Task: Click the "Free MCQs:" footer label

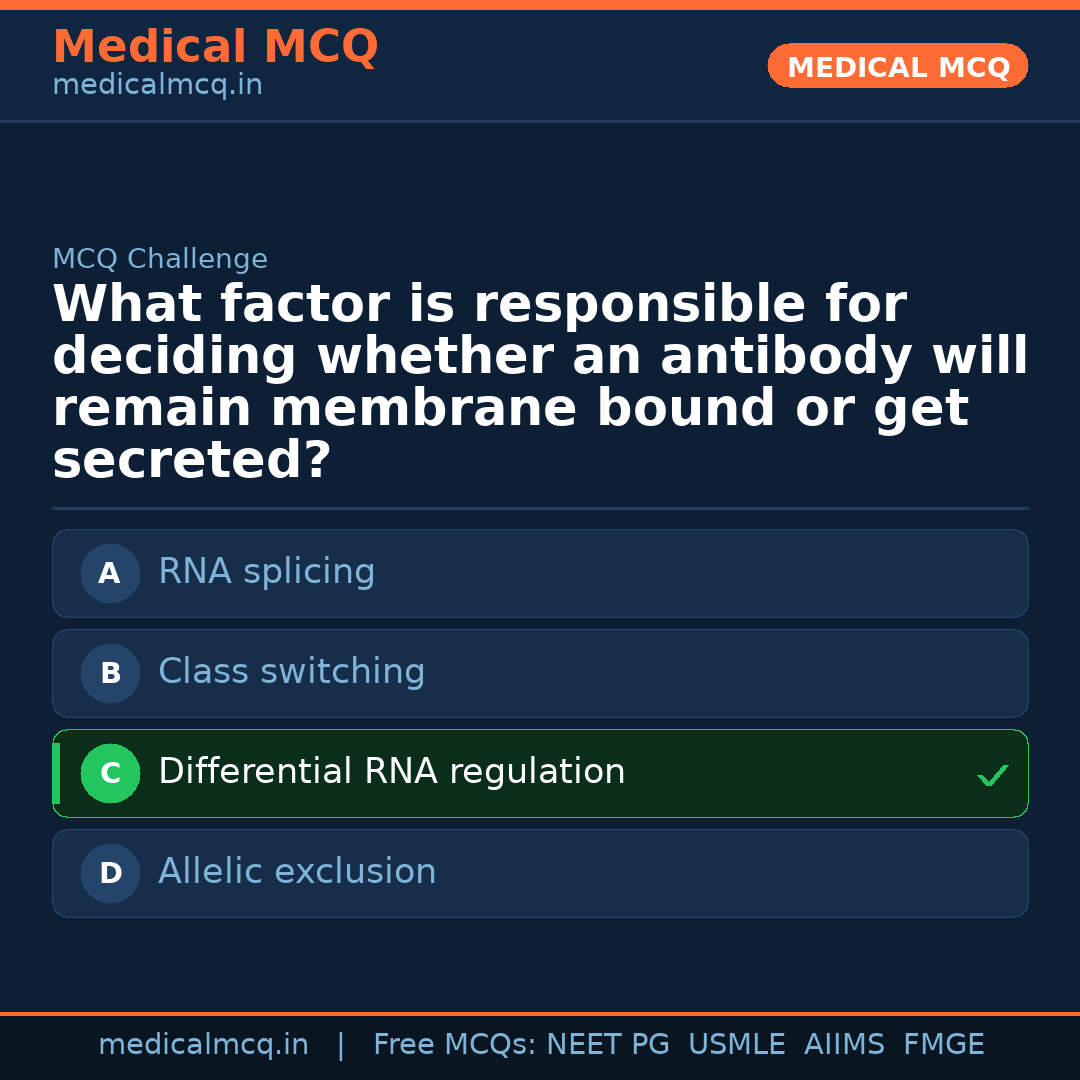Action: (x=455, y=1045)
